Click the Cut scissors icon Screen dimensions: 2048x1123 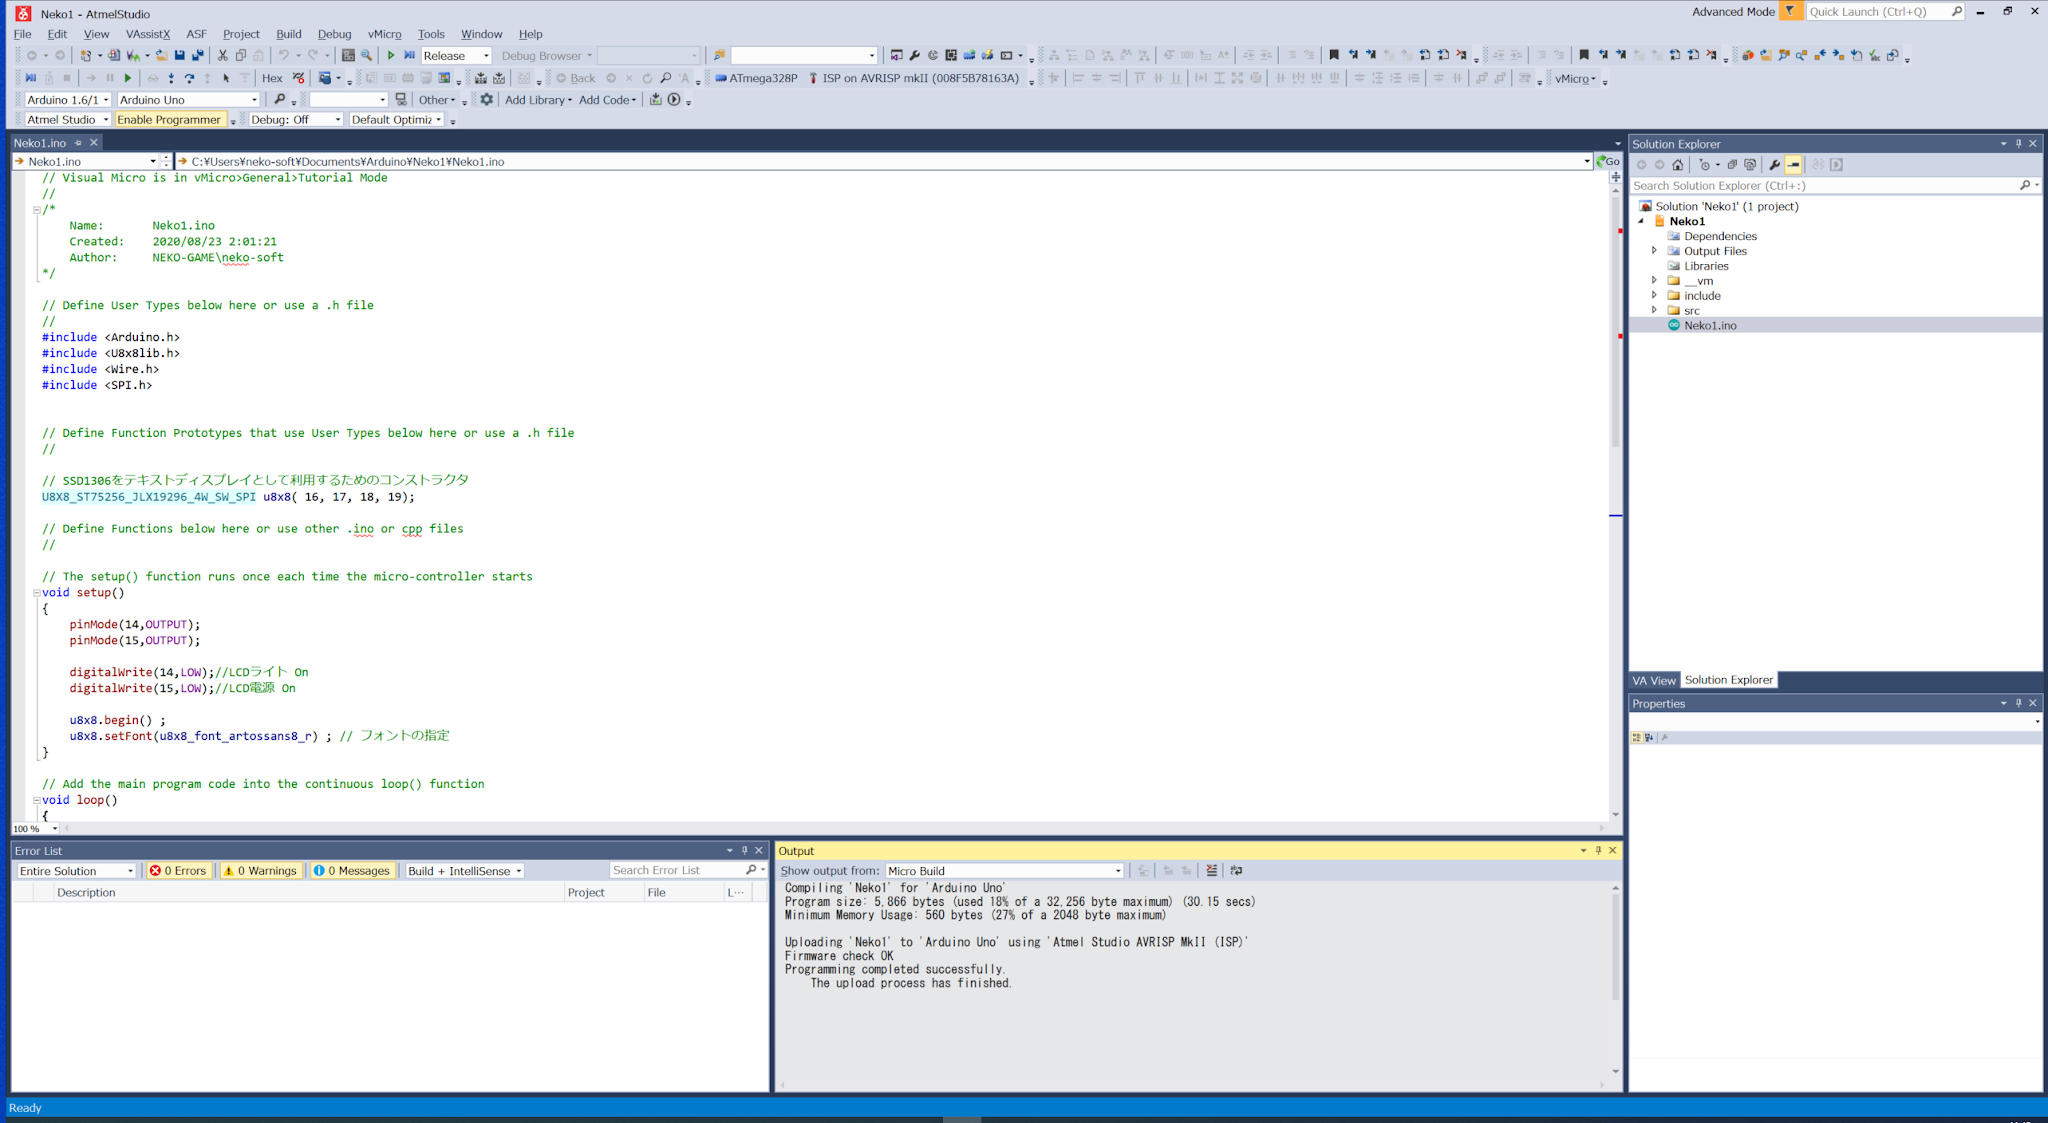tap(223, 56)
